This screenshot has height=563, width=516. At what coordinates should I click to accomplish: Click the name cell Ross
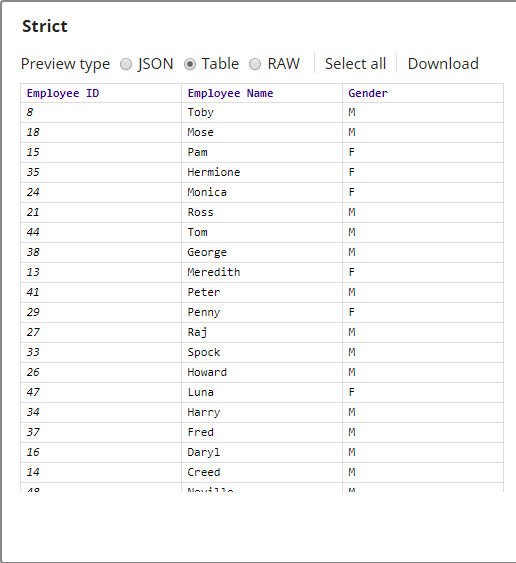pyautogui.click(x=262, y=213)
